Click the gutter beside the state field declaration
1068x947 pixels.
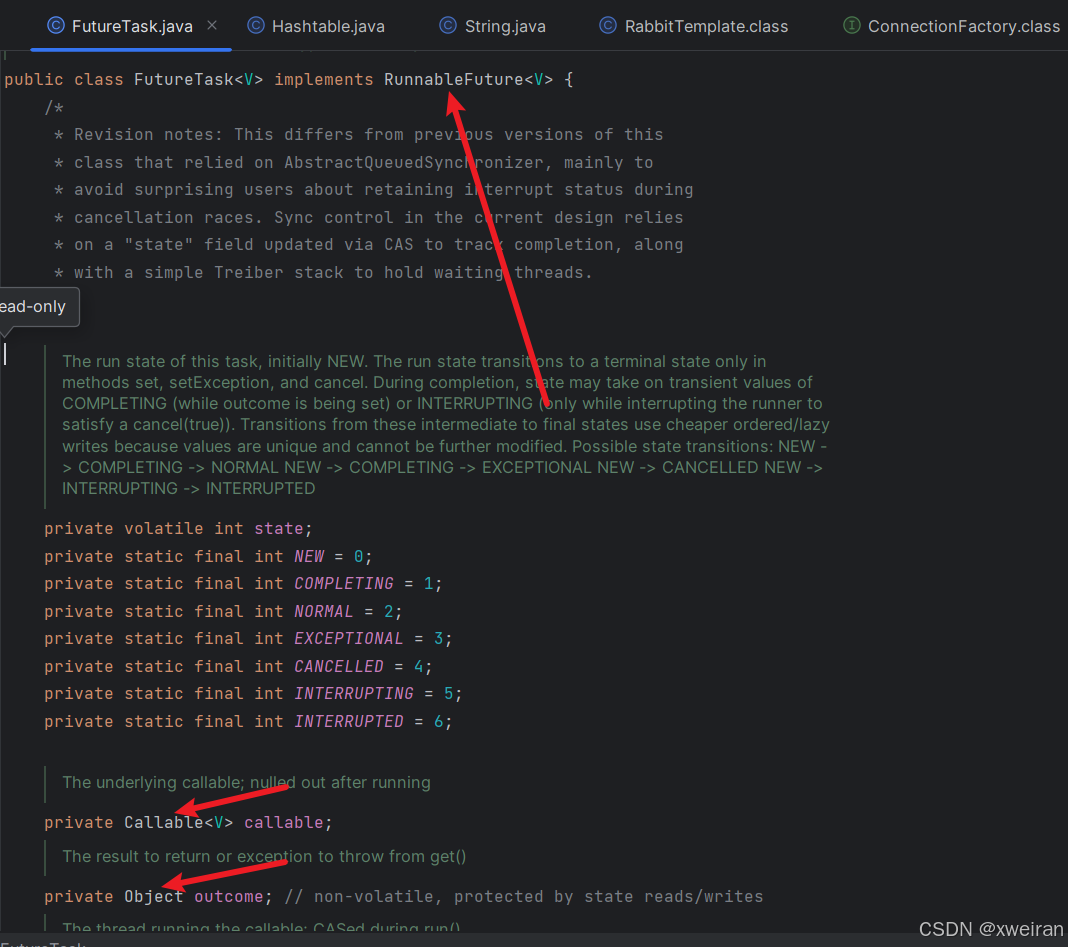click(x=20, y=528)
